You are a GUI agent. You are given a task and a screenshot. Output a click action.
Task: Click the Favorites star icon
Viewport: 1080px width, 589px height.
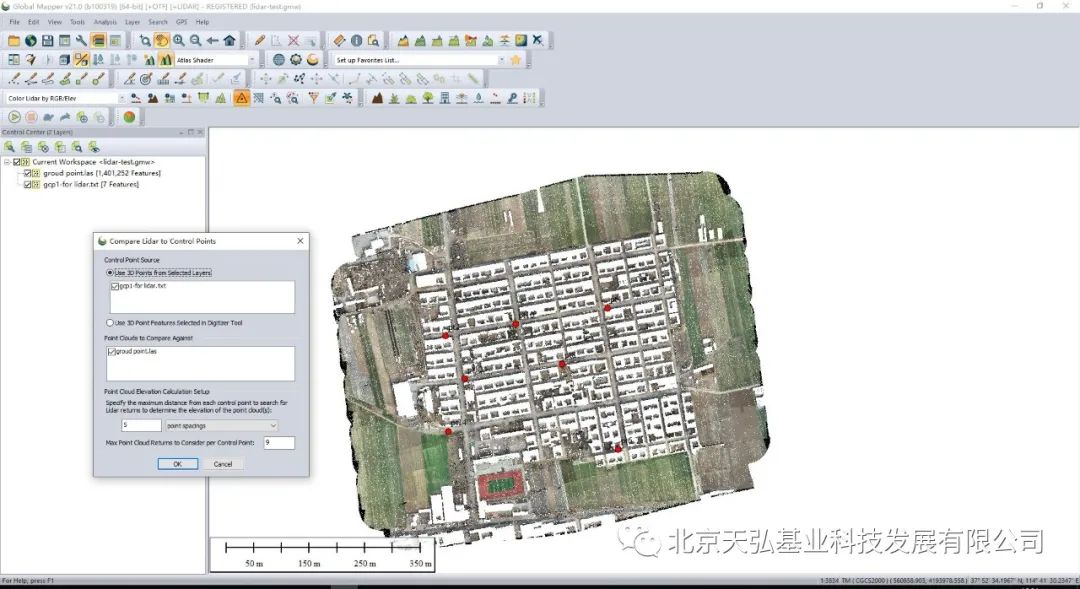pos(515,60)
